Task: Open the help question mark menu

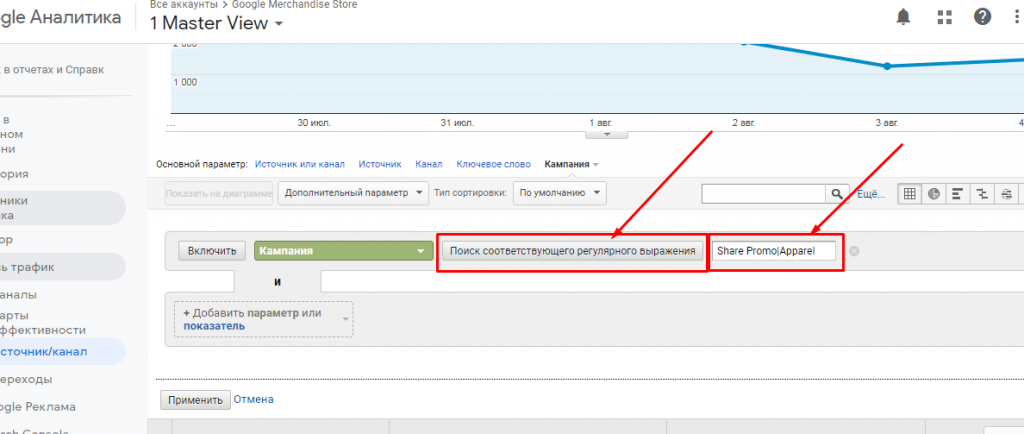Action: [982, 17]
